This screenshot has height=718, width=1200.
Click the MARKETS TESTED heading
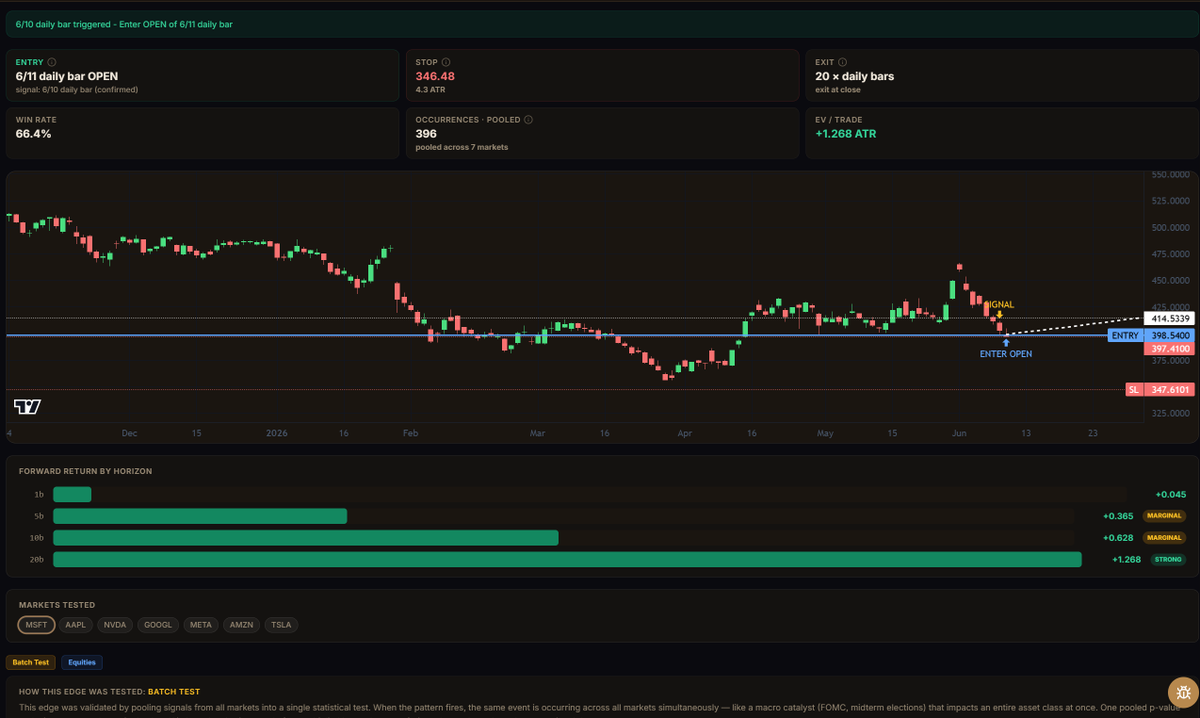coord(57,605)
